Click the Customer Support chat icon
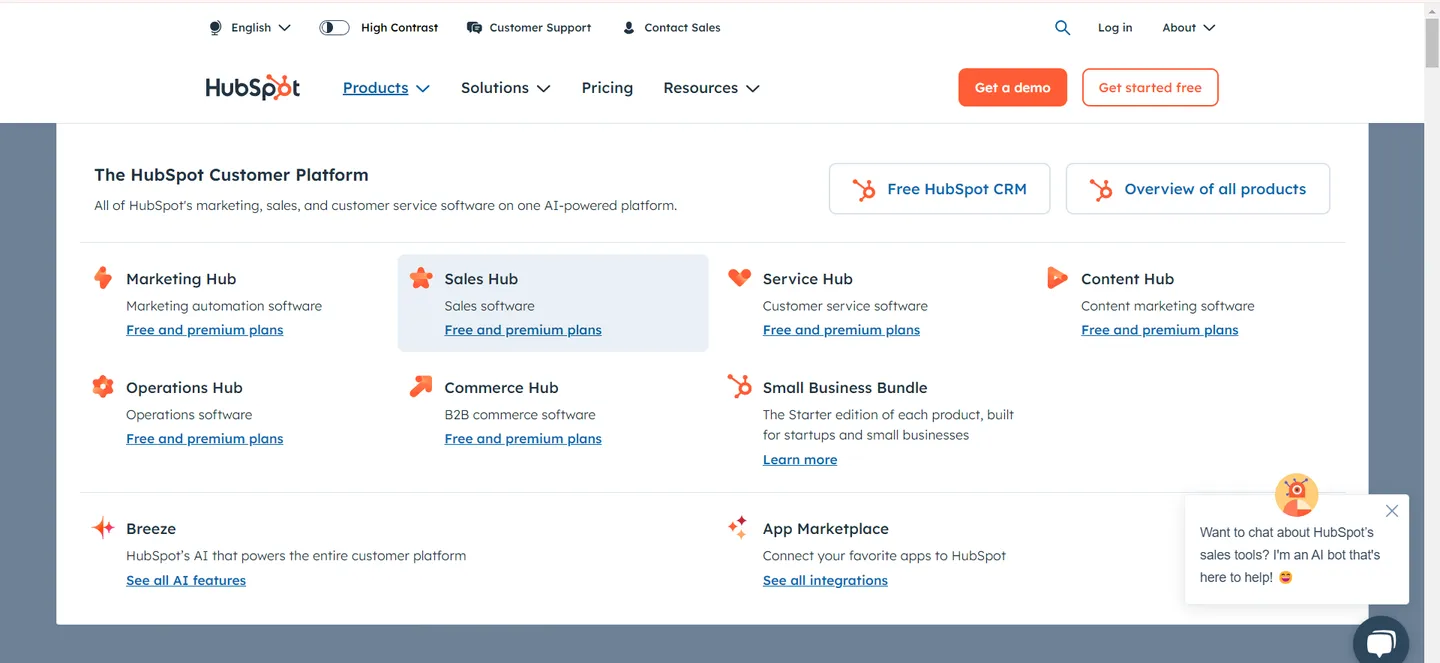Viewport: 1440px width, 663px height. (474, 28)
